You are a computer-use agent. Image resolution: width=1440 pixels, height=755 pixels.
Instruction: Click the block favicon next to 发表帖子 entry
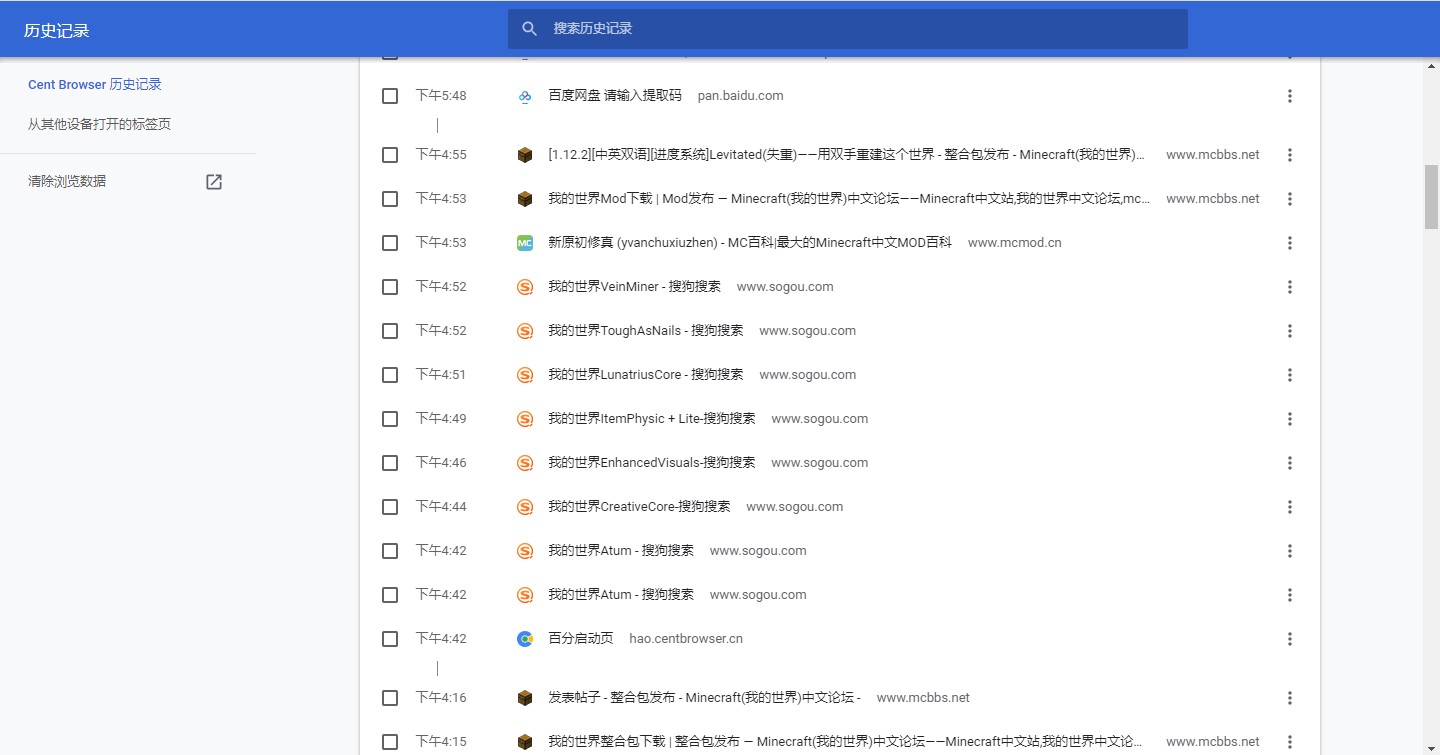click(x=525, y=698)
